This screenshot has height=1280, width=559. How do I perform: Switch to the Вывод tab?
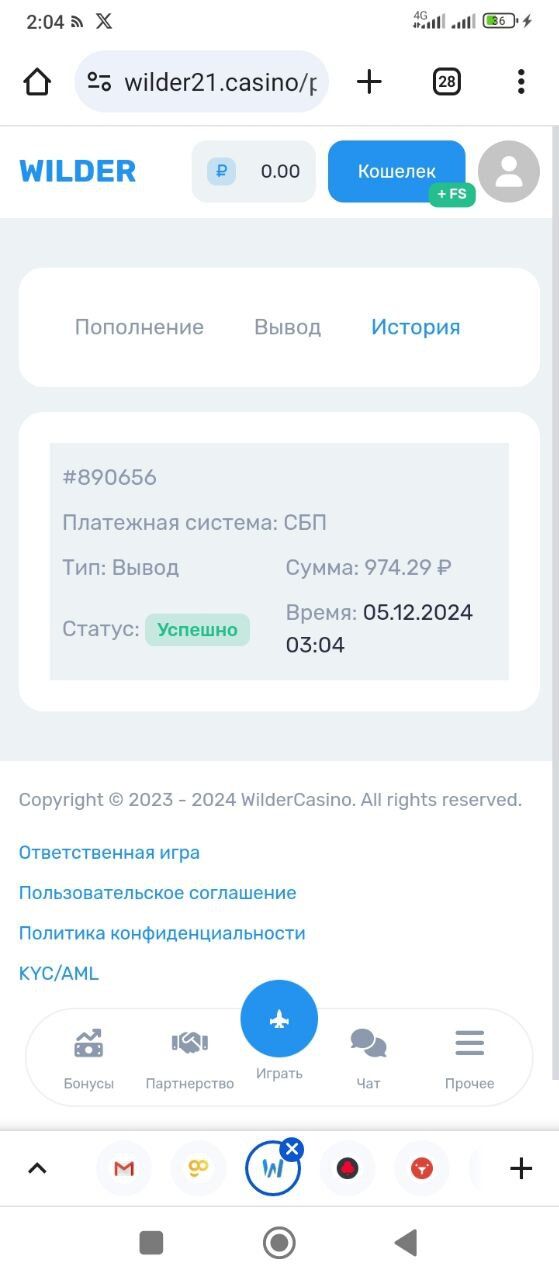pos(287,327)
